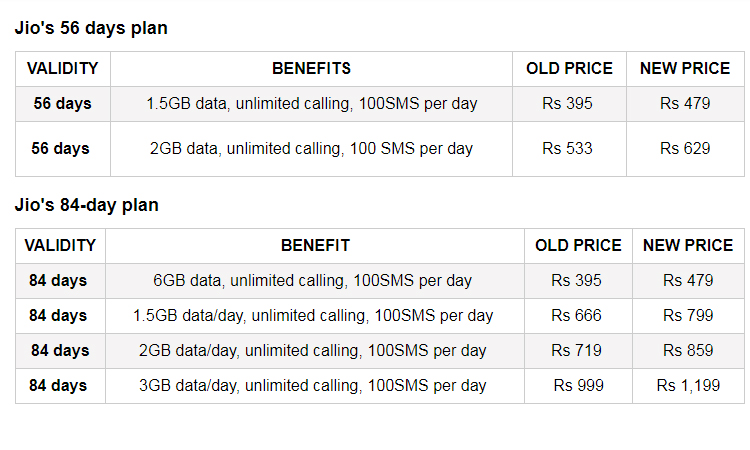
Task: Click the Rs 533 old price cell
Action: pyautogui.click(x=569, y=149)
